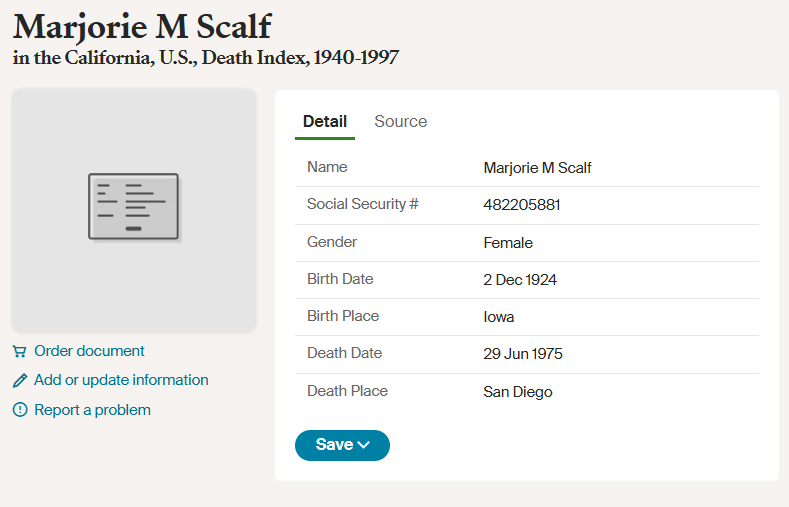
Task: Click the pencil edit icon
Action: 20,380
